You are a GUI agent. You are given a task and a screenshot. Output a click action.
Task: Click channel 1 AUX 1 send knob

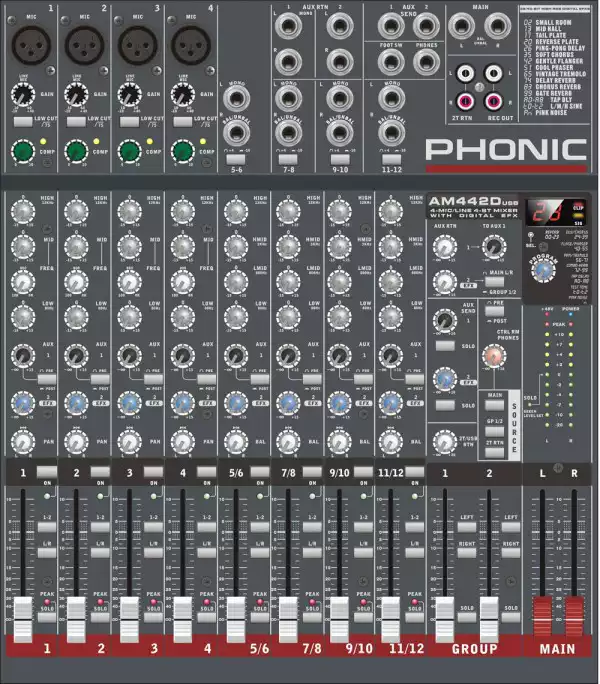pyautogui.click(x=23, y=356)
